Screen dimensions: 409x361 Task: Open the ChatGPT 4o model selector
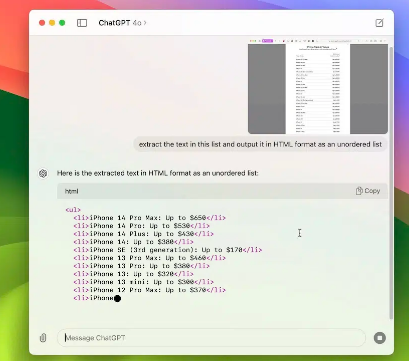(x=122, y=23)
